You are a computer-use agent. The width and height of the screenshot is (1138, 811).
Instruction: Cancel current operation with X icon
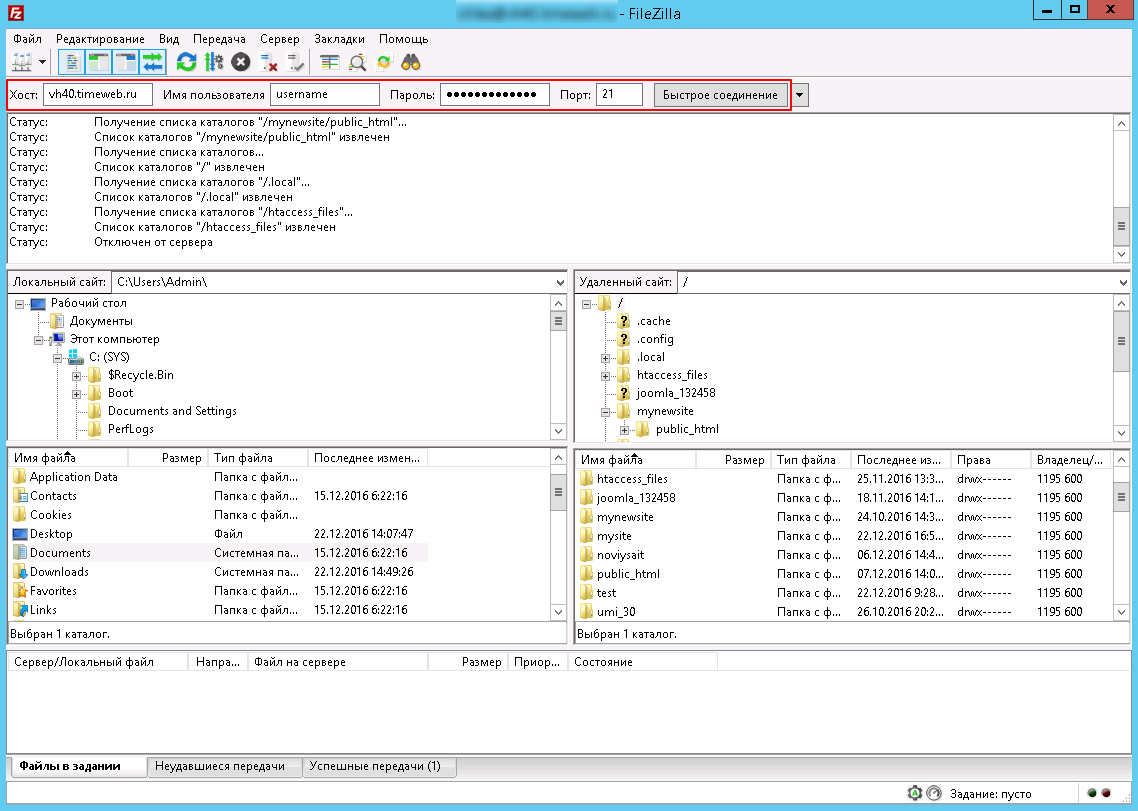pos(241,62)
